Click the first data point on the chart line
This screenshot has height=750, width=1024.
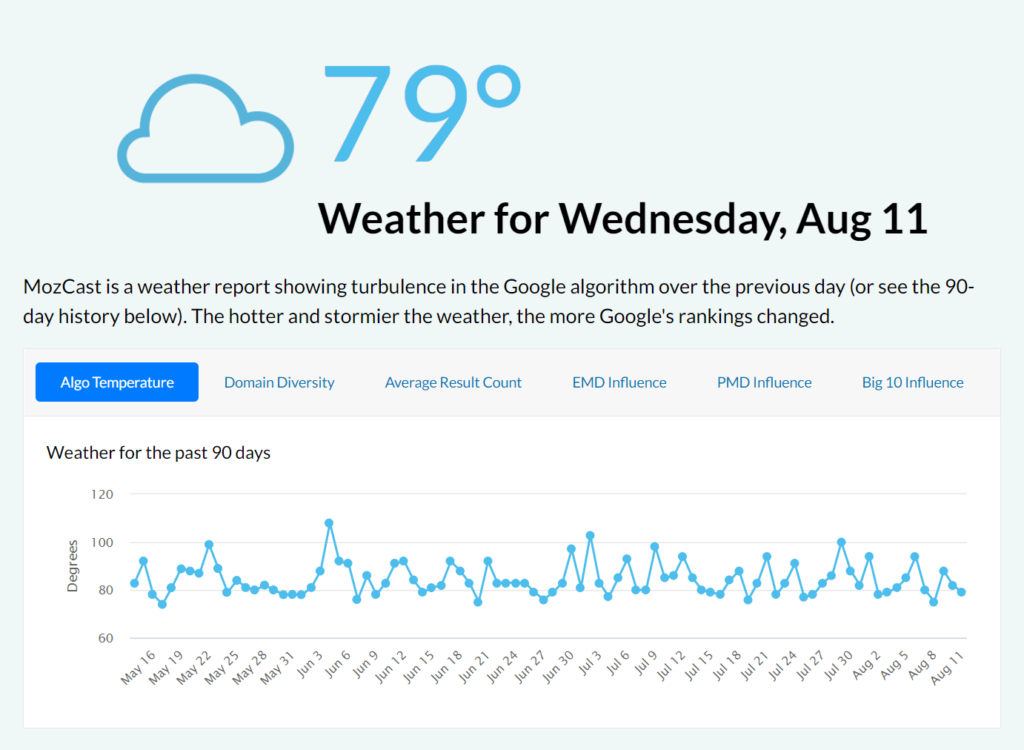(134, 583)
